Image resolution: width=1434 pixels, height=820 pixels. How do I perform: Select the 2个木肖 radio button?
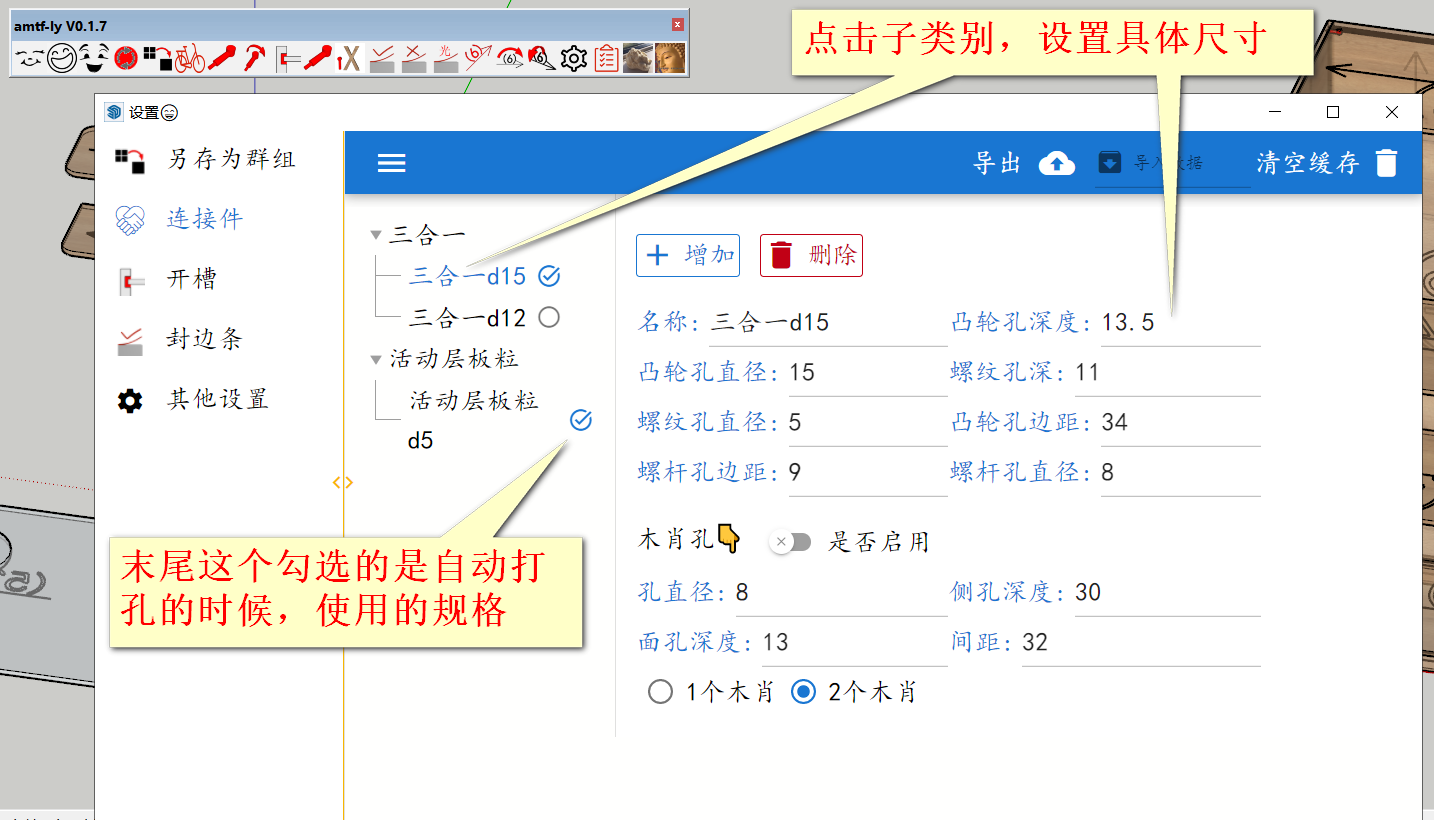pyautogui.click(x=803, y=692)
